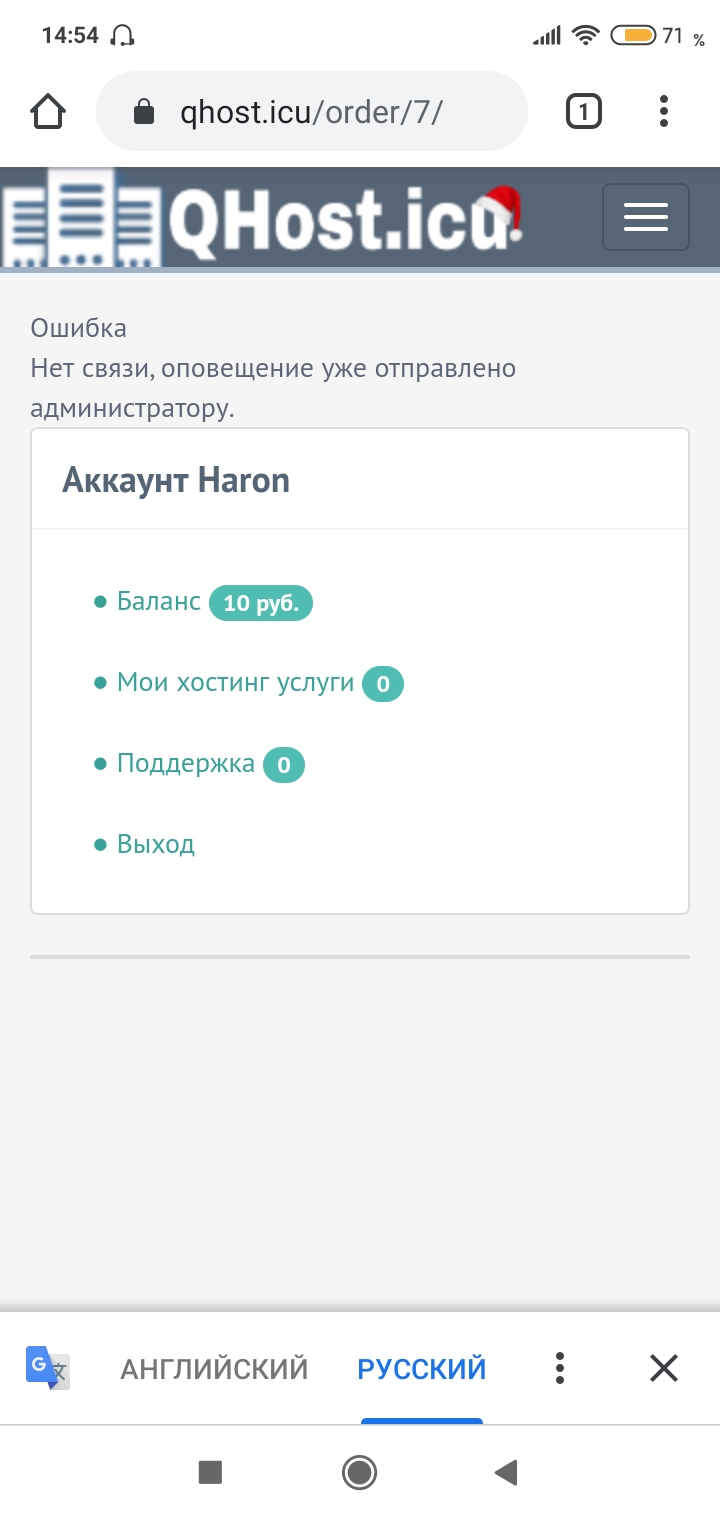Screen dimensions: 720x1520
Task: Open the Баланс link
Action: tap(159, 601)
